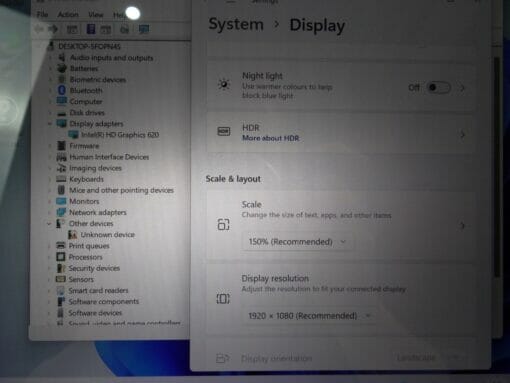This screenshot has width=510, height=383.
Task: Open the 1920 × 1080 resolution dropdown
Action: point(310,315)
